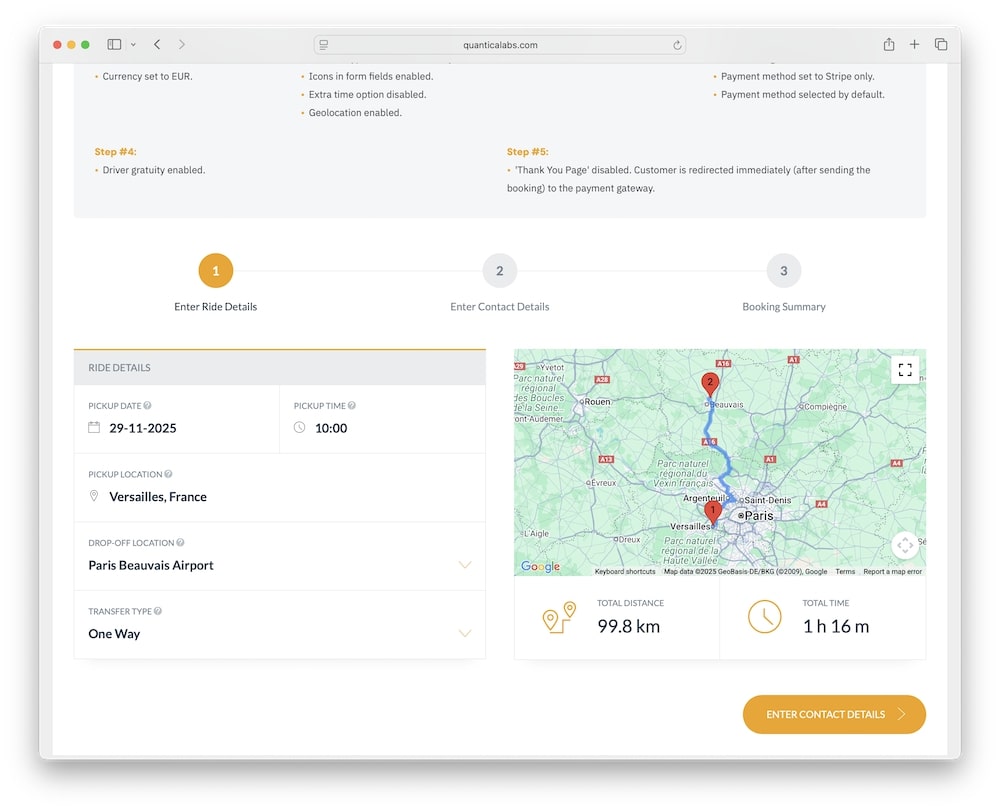Viewport: 1000px width, 811px height.
Task: Click the Pickup Time help icon
Action: tap(352, 406)
